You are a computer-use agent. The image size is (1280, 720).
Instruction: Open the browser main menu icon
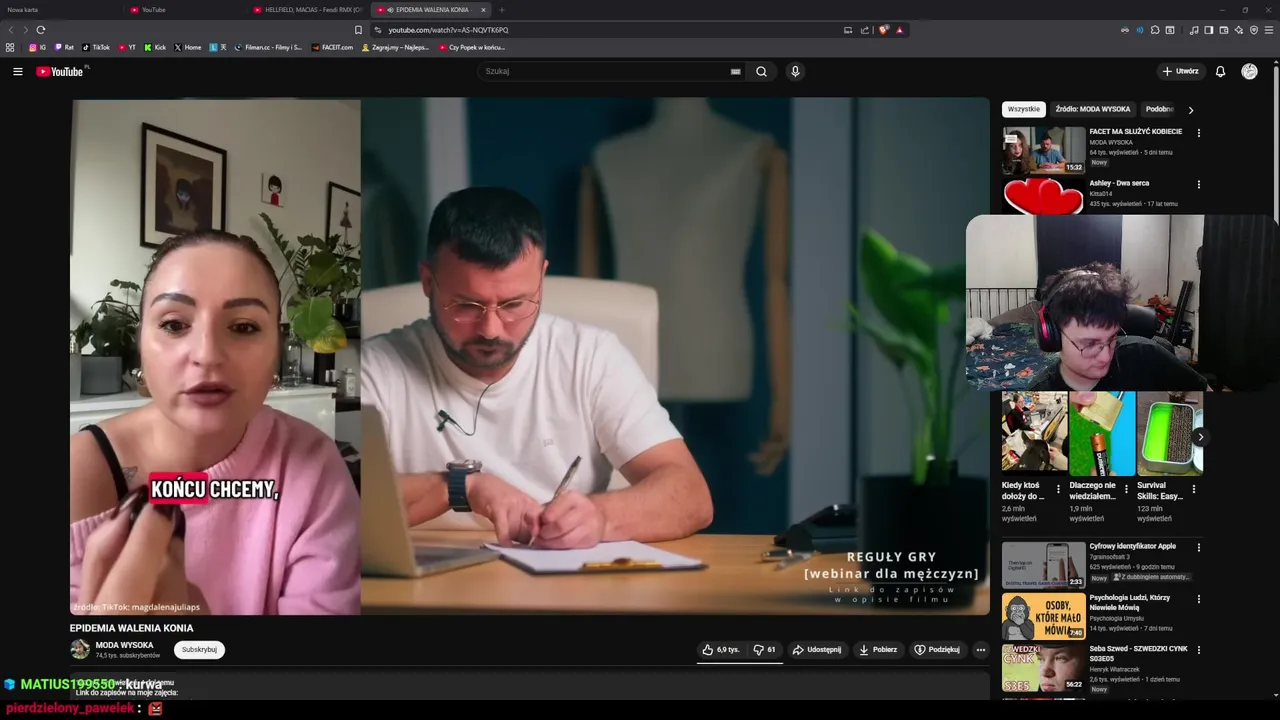coord(1269,30)
